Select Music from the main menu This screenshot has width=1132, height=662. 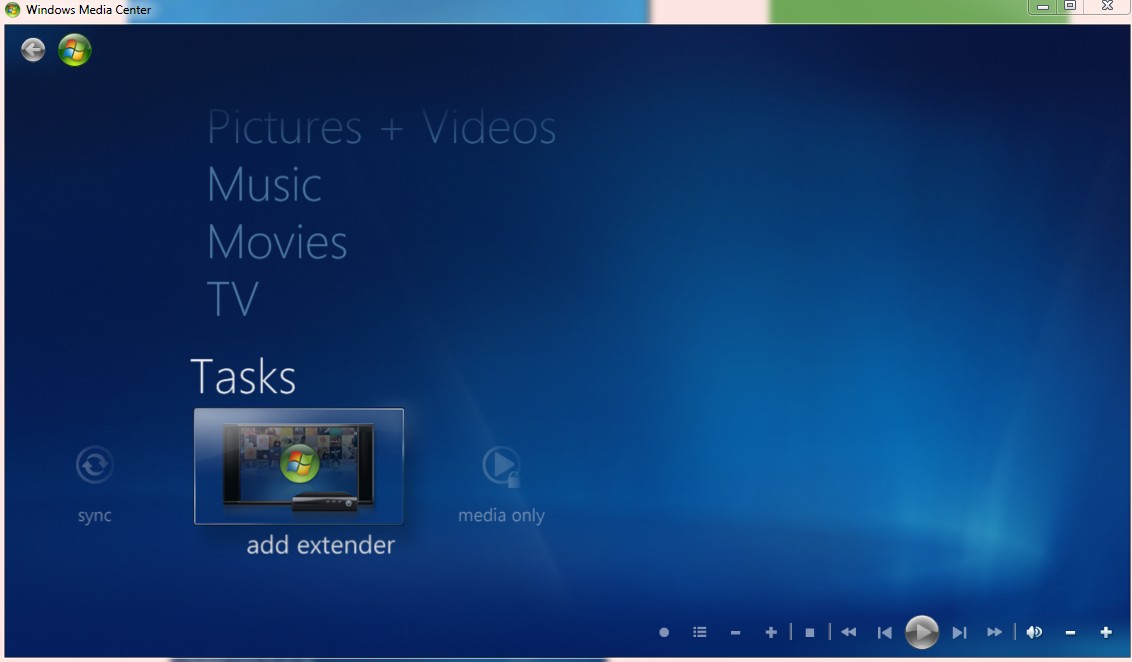(x=264, y=184)
